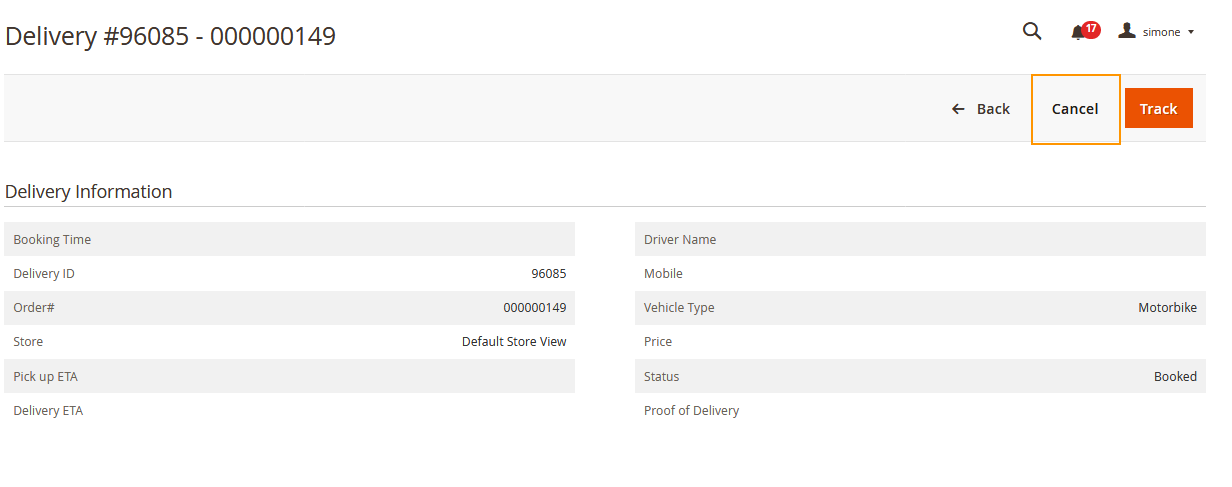Go Back to previous page
Viewport: 1232px width, 487px height.
pyautogui.click(x=981, y=109)
